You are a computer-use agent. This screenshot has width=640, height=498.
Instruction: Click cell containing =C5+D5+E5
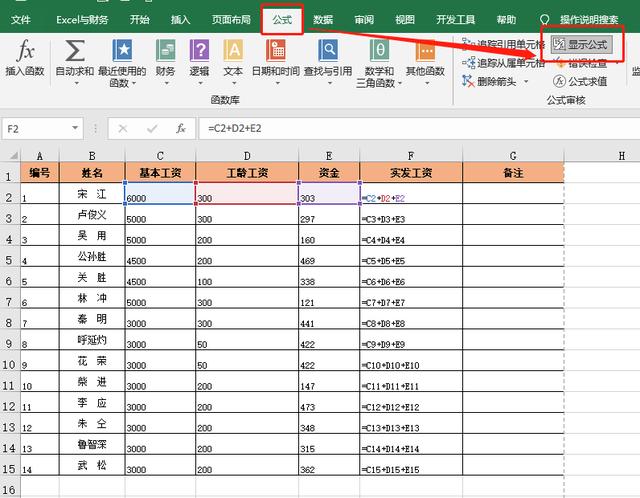[411, 256]
